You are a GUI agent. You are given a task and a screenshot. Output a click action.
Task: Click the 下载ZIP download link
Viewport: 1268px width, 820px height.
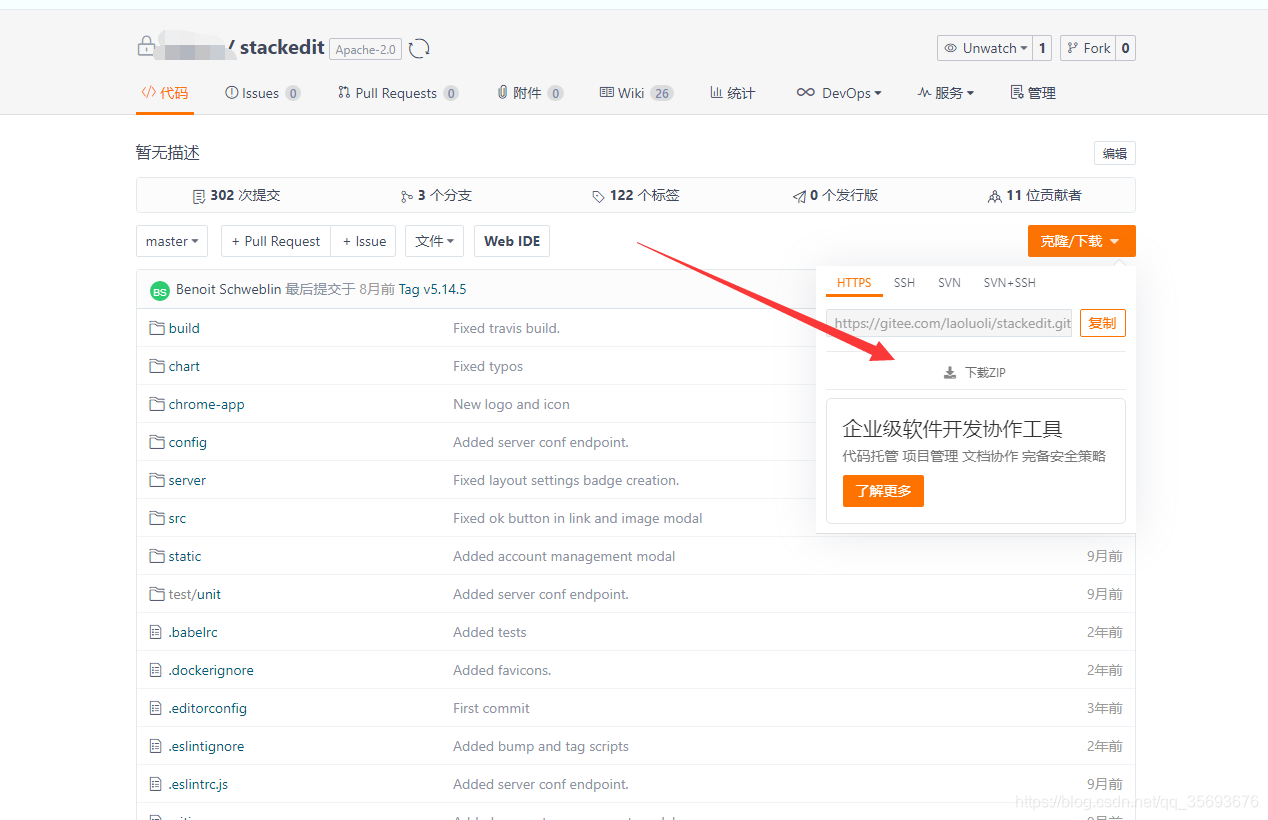click(975, 373)
